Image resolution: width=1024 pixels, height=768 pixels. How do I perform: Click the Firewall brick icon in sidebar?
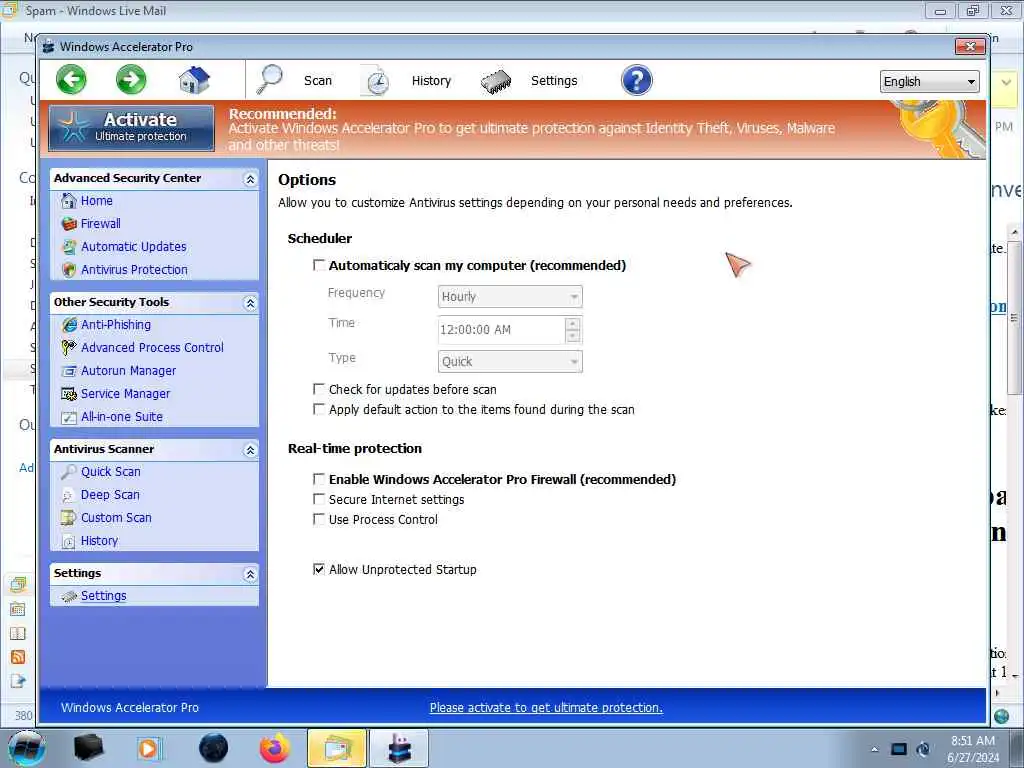coord(69,224)
